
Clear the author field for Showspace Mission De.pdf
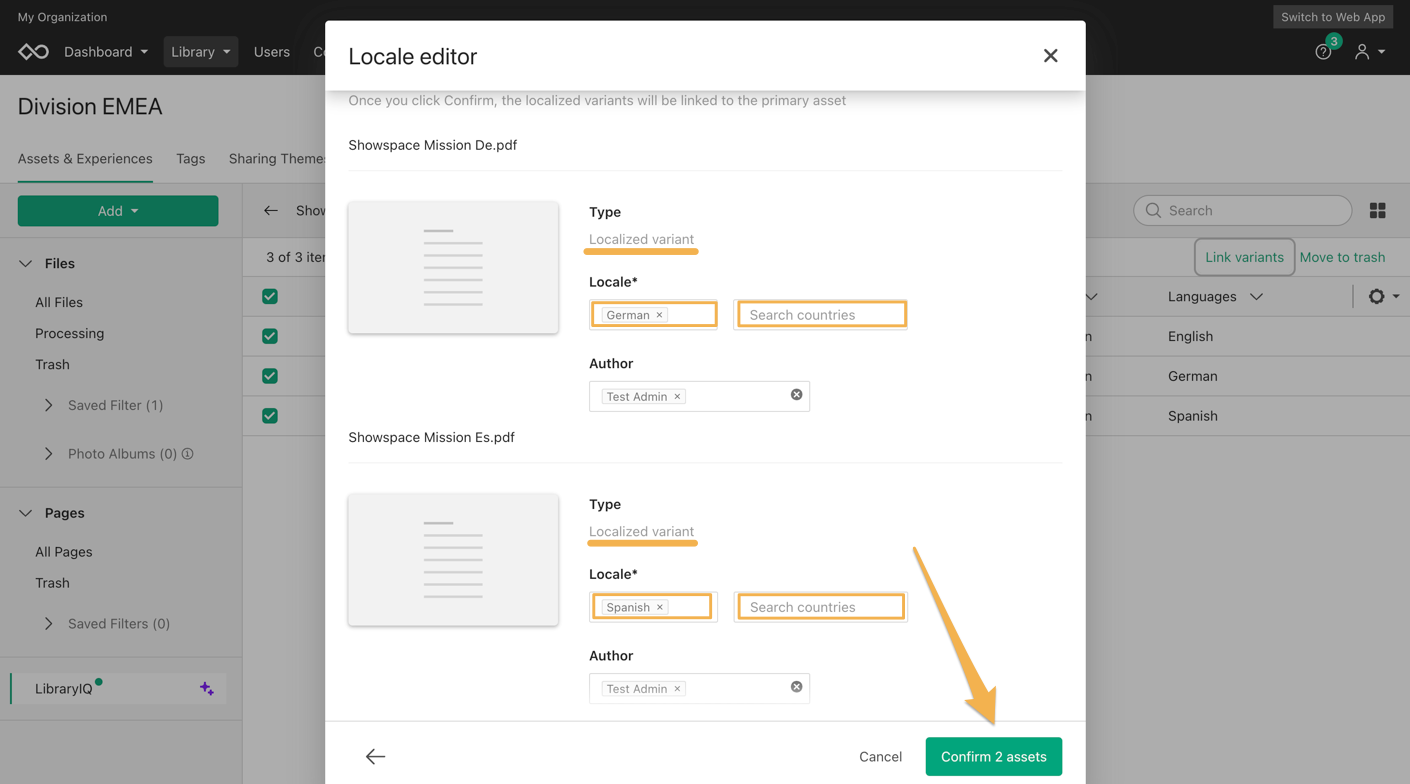797,395
